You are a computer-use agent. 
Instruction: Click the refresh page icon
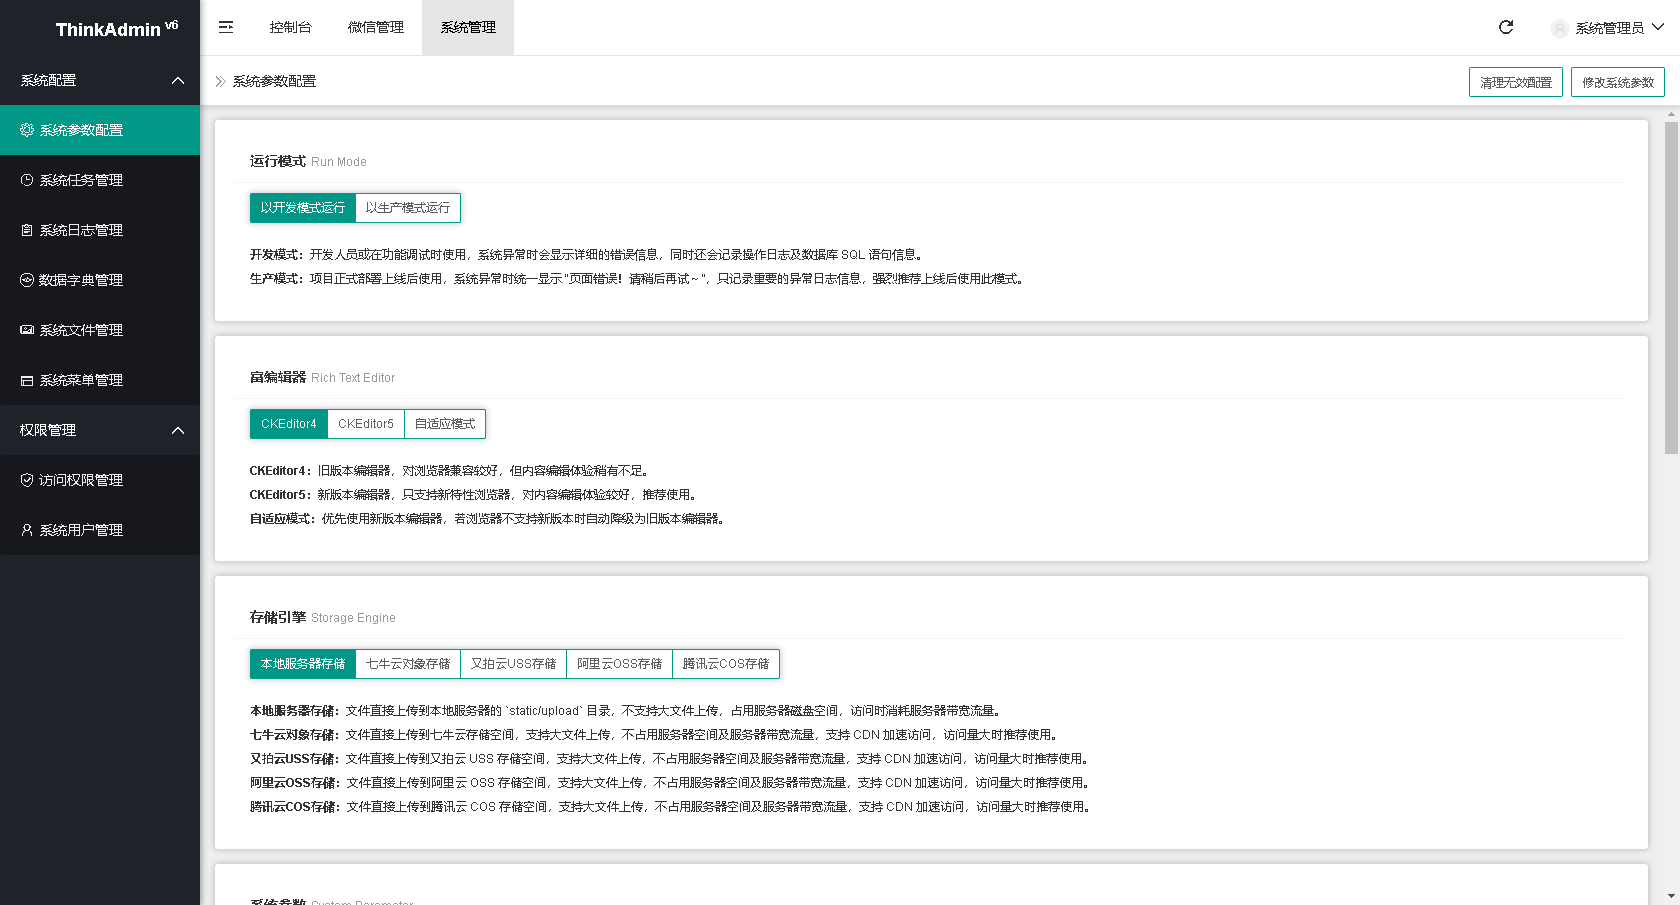[x=1506, y=27]
